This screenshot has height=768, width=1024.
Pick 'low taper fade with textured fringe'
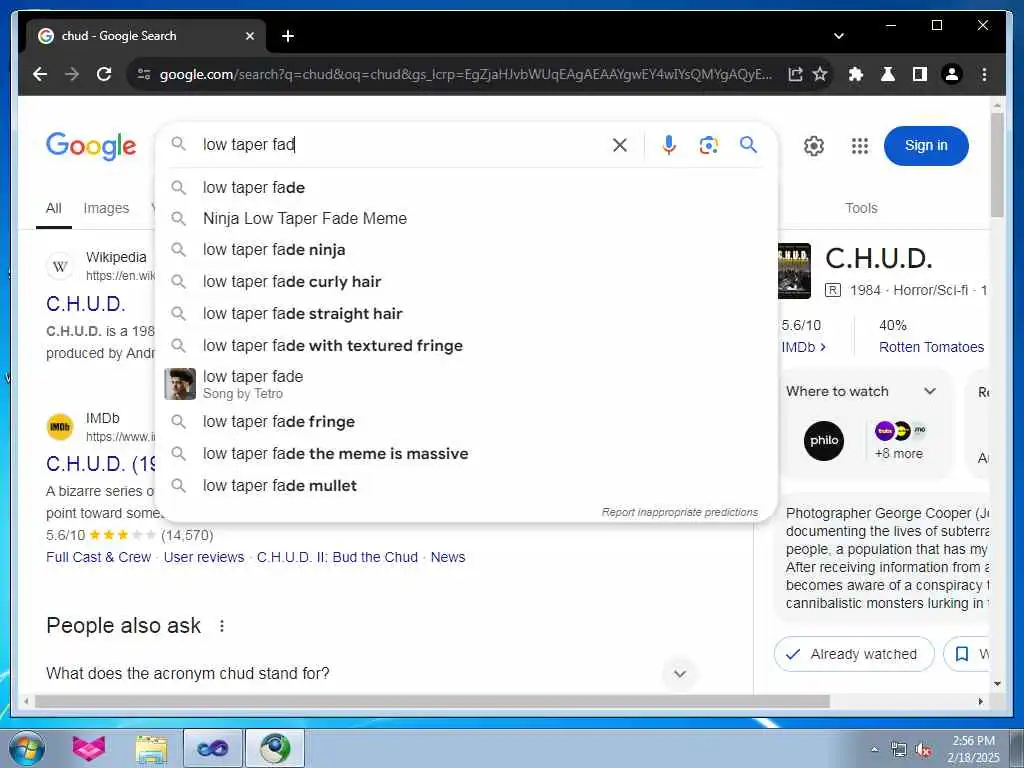pyautogui.click(x=466, y=345)
